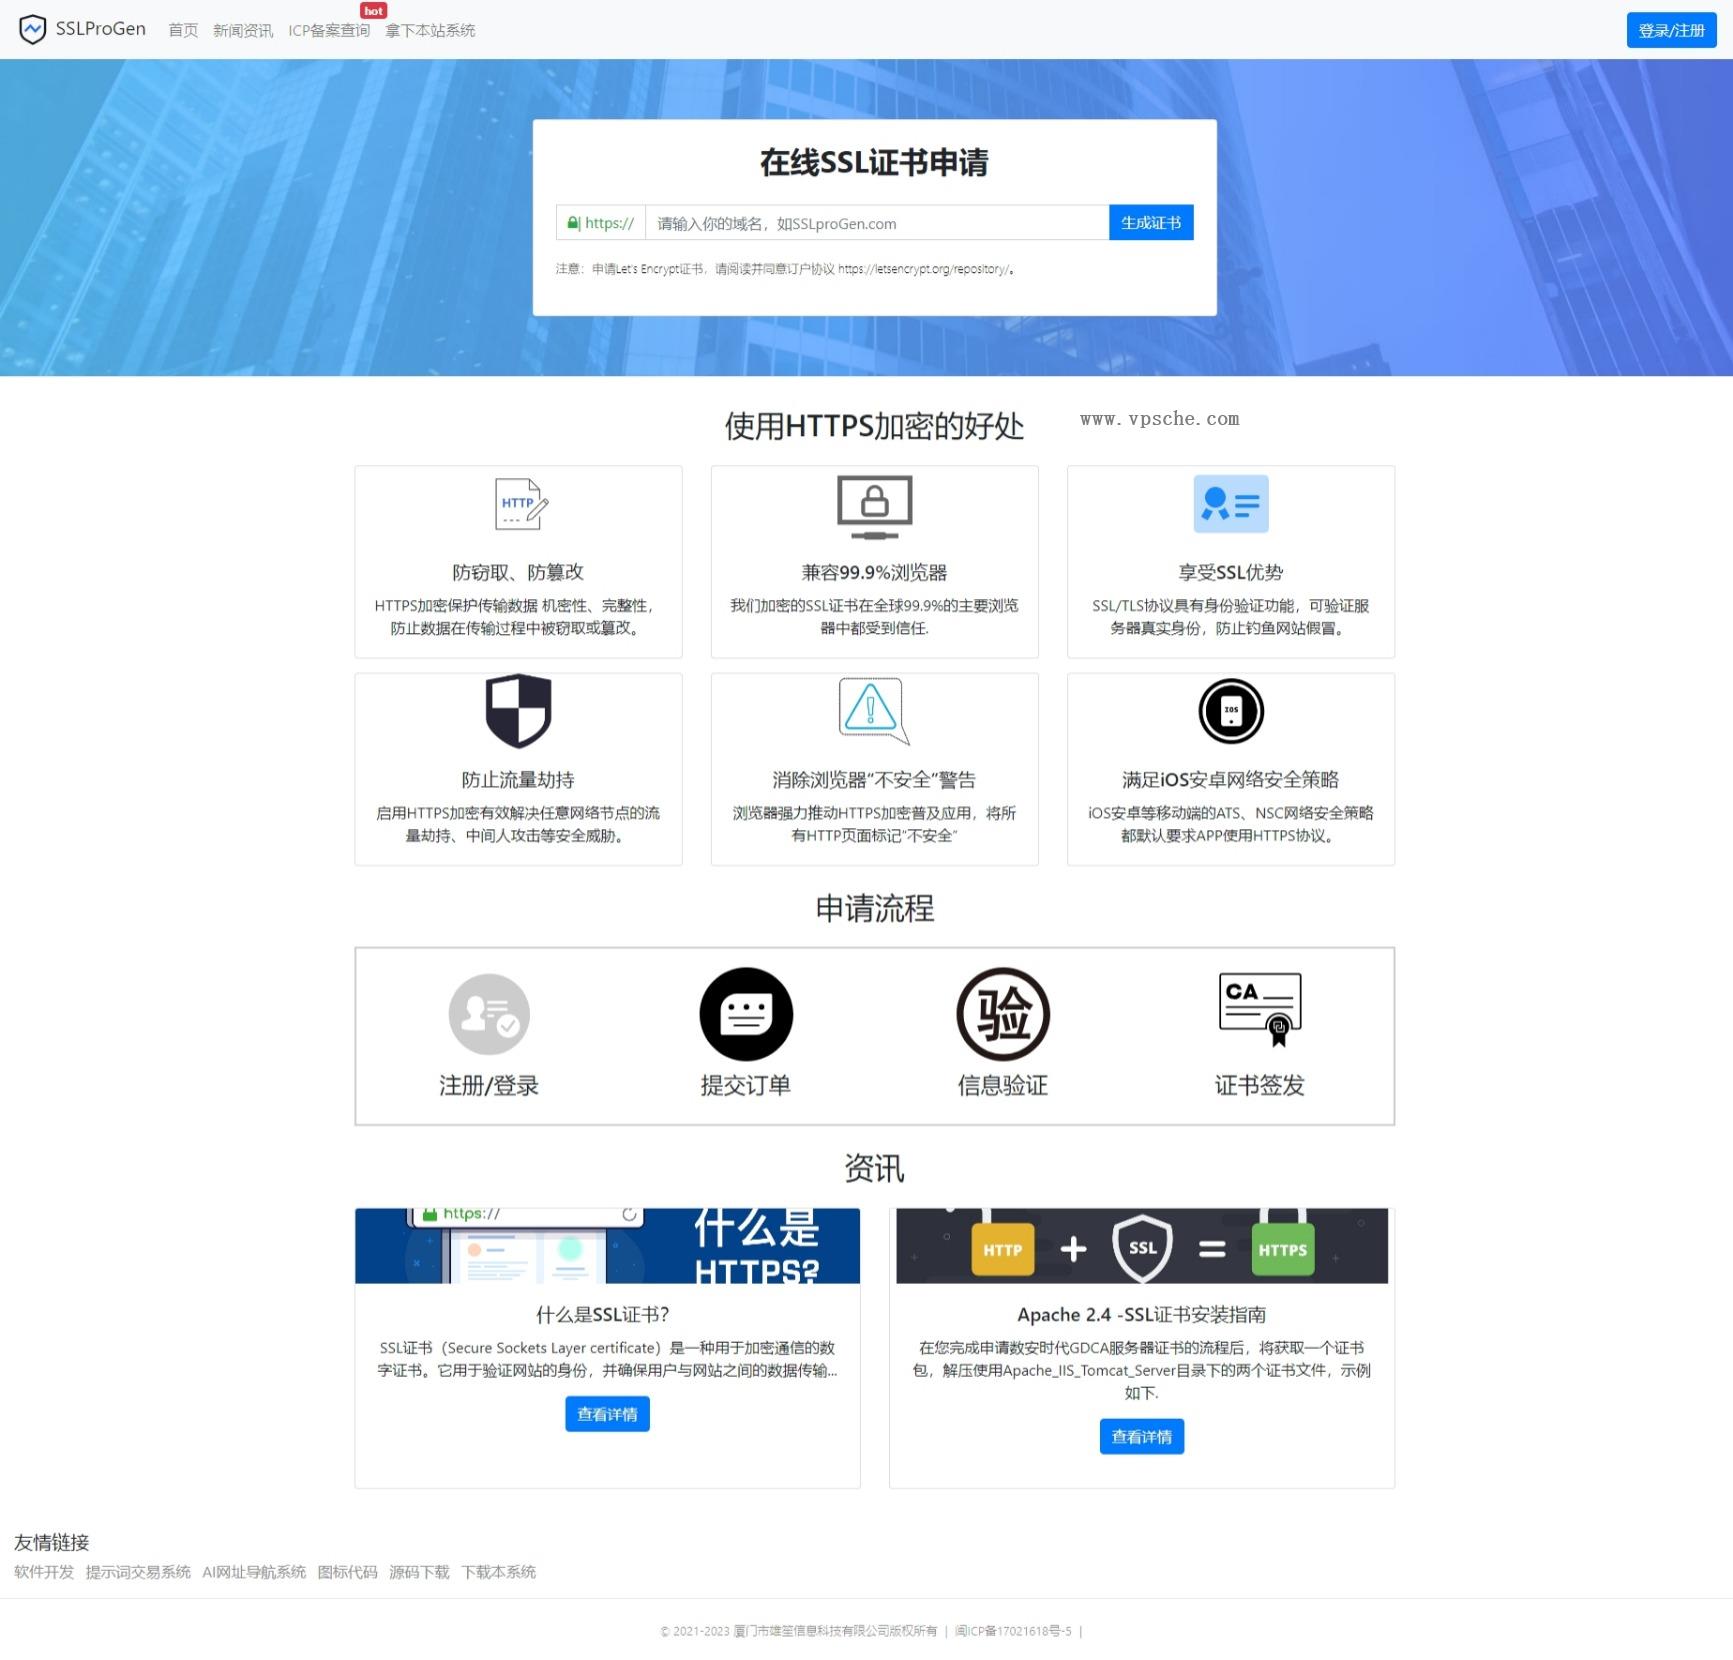Click the SSLProGen shield logo icon

click(x=32, y=30)
